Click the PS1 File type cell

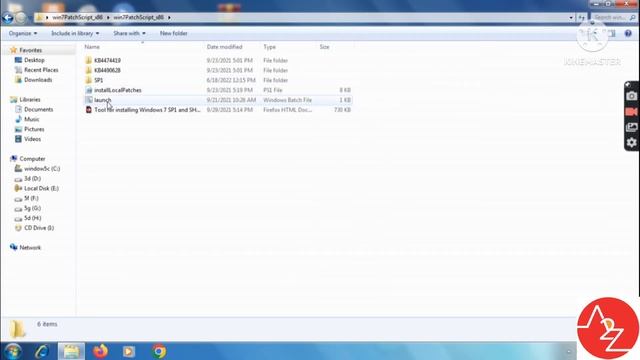(273, 90)
